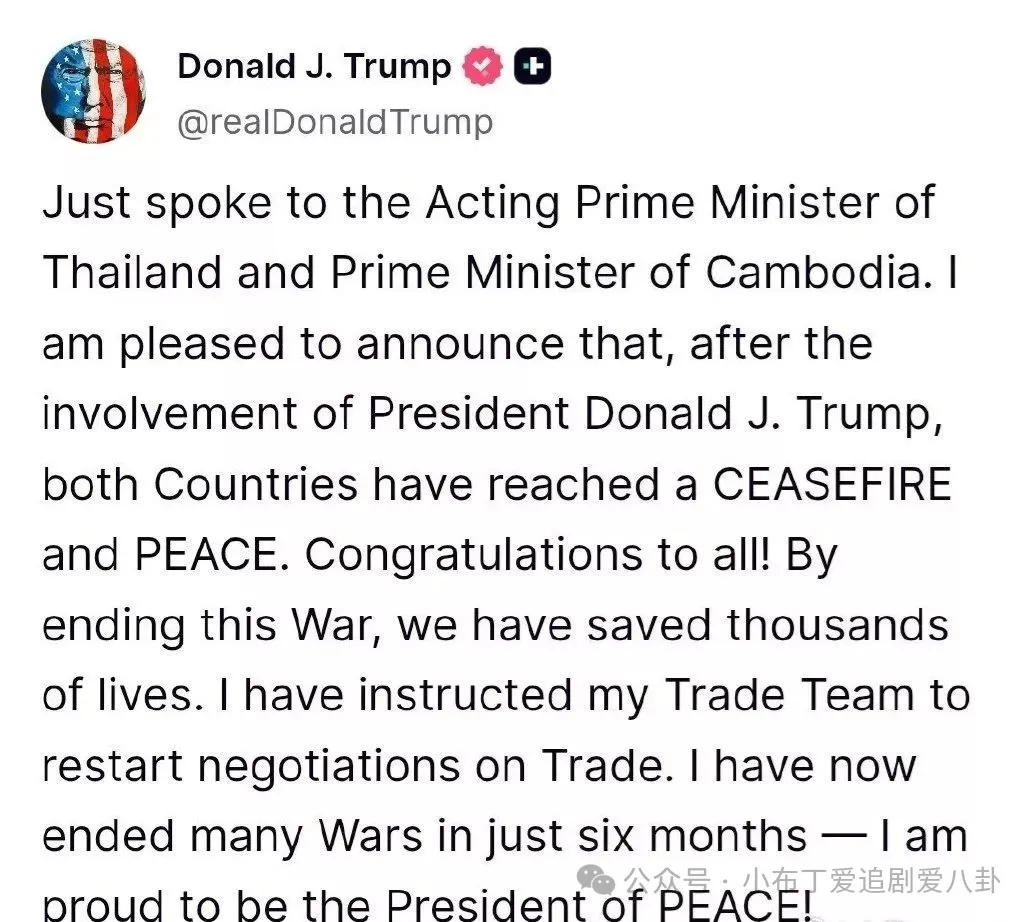The width and height of the screenshot is (1034, 922).
Task: Click the WeChat logo in the watermark
Action: click(x=602, y=880)
